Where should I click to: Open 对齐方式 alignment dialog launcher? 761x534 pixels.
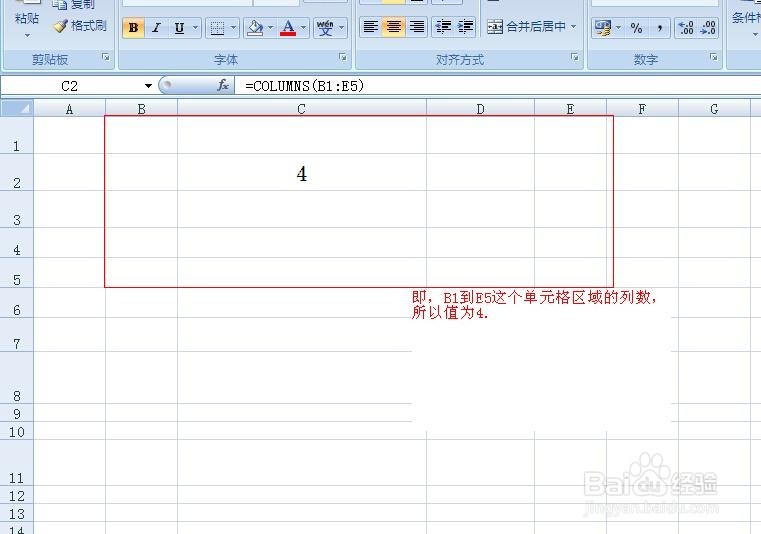pyautogui.click(x=575, y=57)
